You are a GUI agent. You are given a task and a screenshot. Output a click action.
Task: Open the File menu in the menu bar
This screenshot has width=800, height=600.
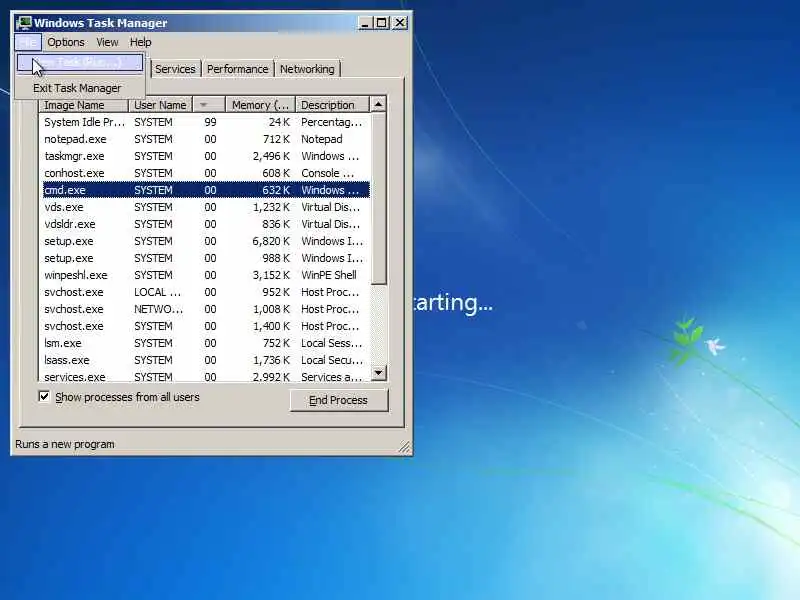coord(28,42)
